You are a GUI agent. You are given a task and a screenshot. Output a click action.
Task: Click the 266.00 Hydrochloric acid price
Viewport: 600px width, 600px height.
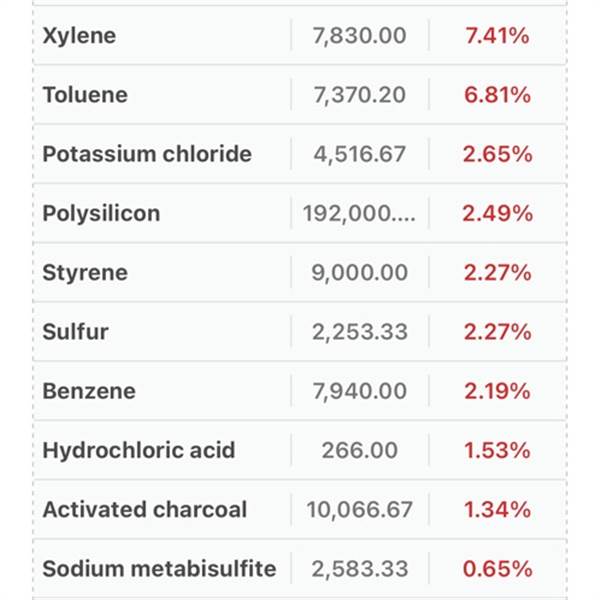(359, 450)
